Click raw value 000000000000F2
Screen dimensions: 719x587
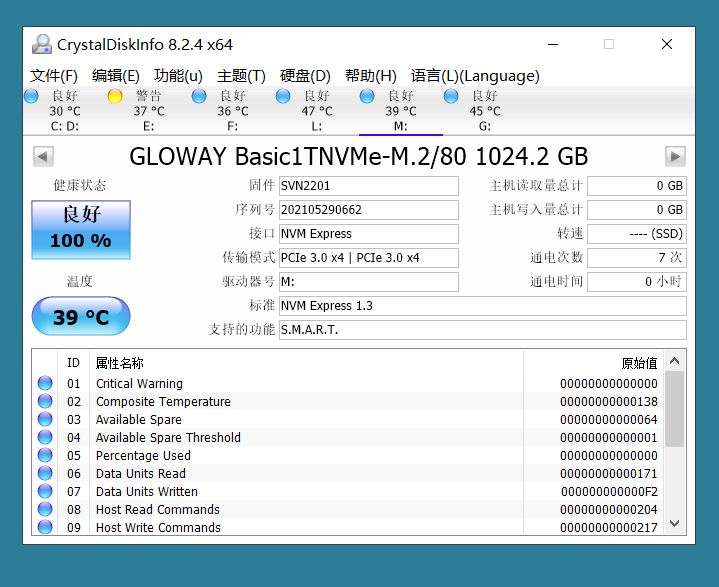(609, 492)
